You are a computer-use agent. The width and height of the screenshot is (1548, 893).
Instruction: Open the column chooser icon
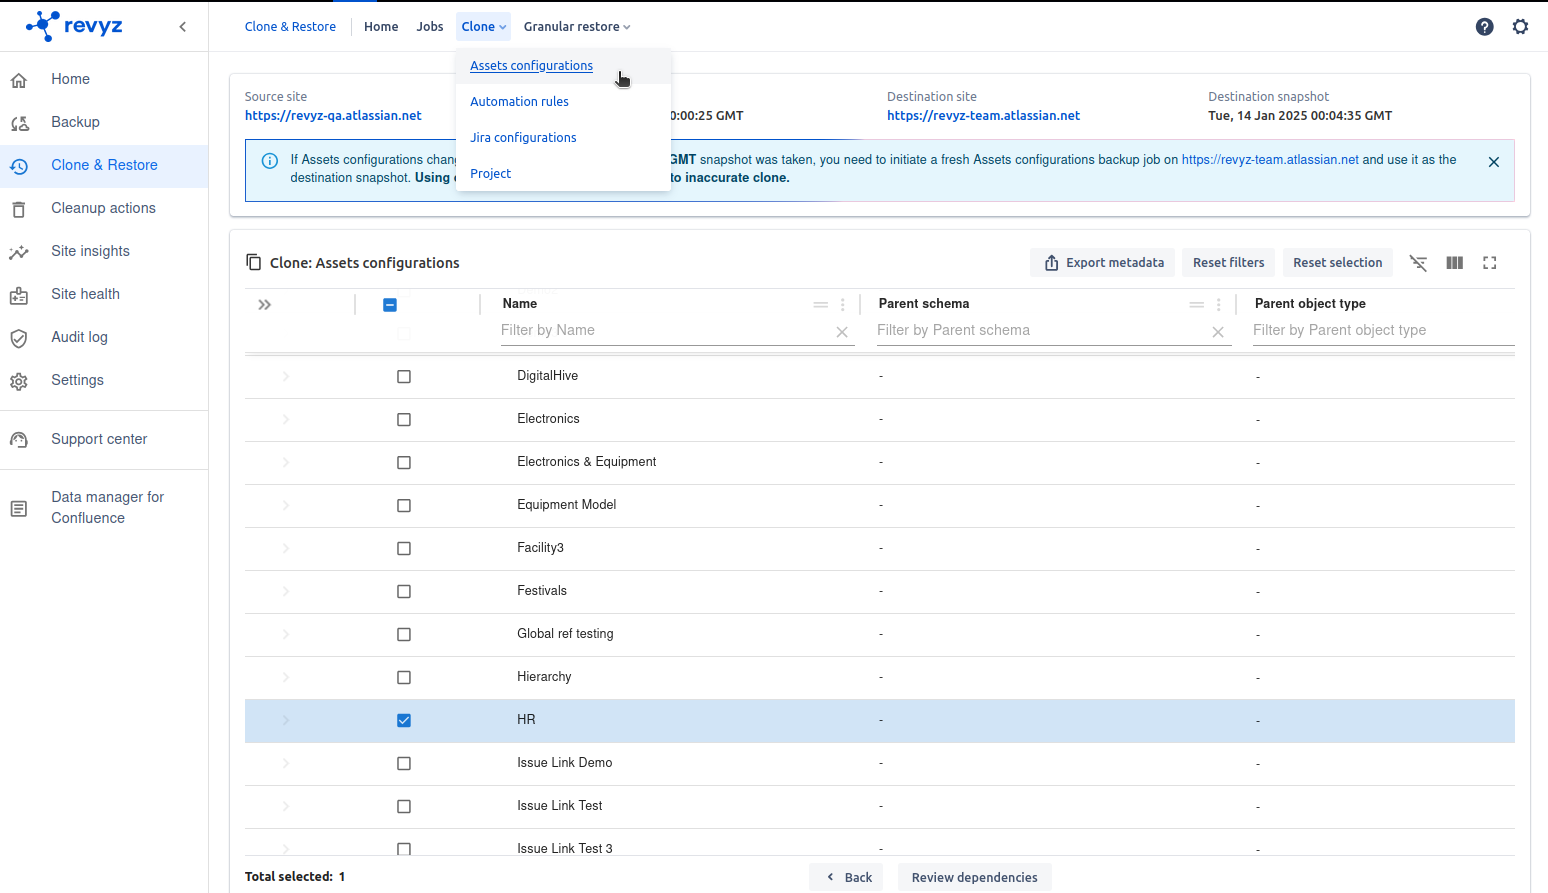pos(1454,263)
